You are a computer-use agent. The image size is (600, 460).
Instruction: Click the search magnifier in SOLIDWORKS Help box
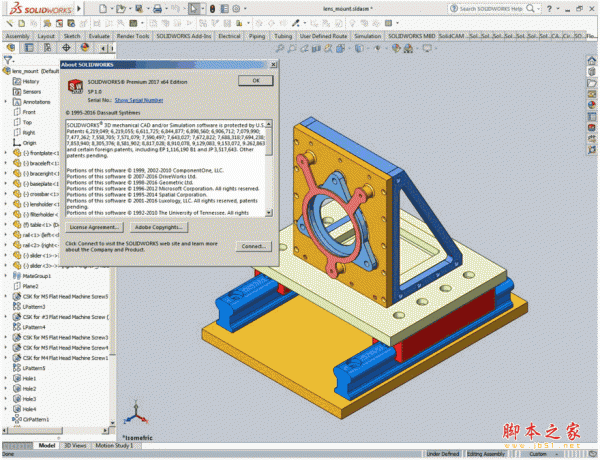click(x=530, y=8)
